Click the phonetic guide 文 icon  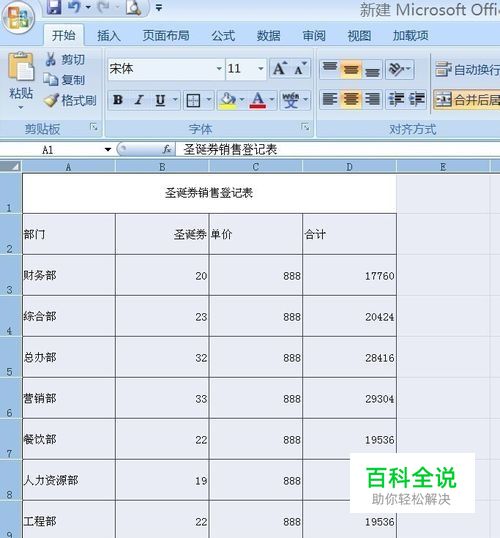pos(290,101)
